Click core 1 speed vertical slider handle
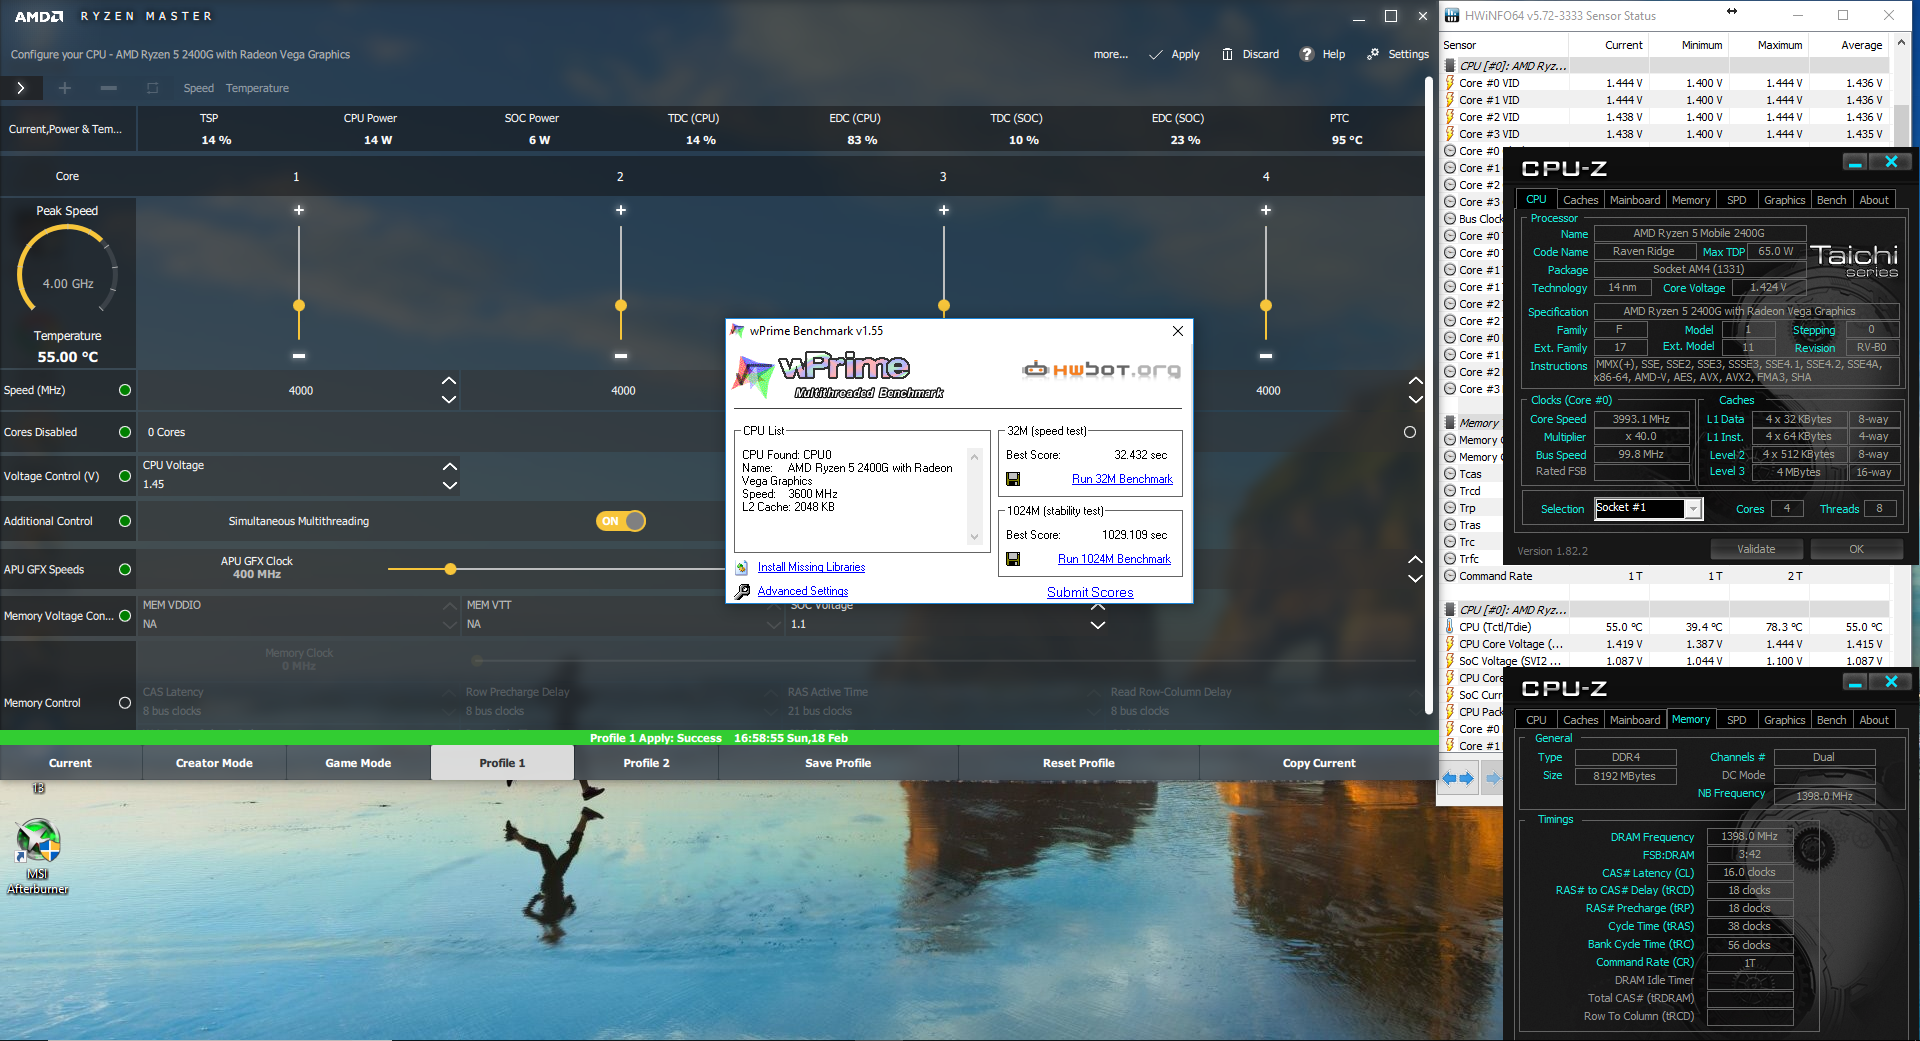The width and height of the screenshot is (1920, 1041). click(299, 305)
